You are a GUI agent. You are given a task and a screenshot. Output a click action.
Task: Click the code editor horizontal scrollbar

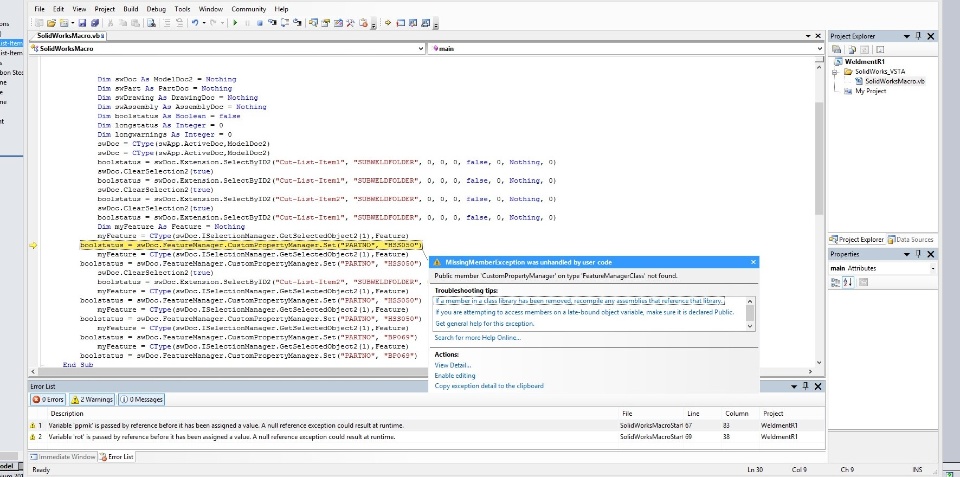coord(422,371)
